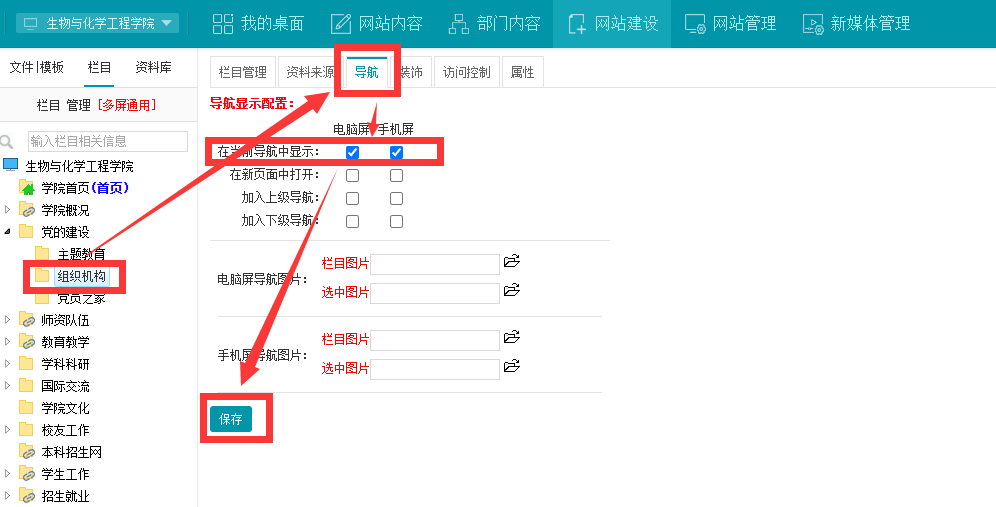The height and width of the screenshot is (507, 996).
Task: Uncheck 在当前导航中显示 for 电脑屏
Action: coord(352,152)
